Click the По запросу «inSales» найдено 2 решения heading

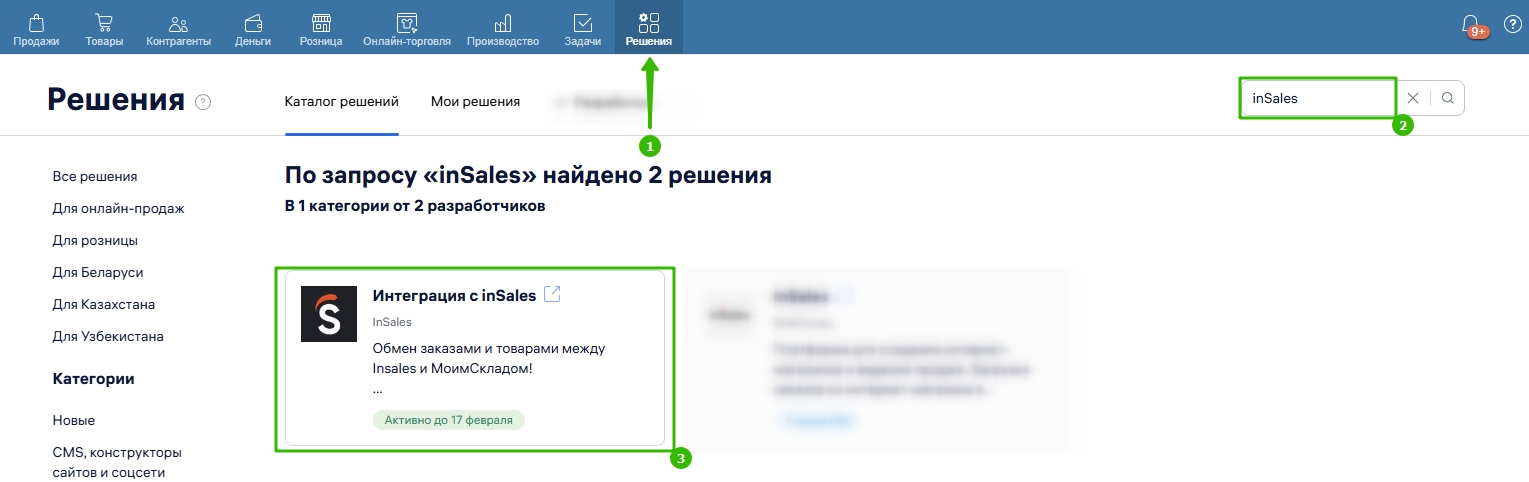coord(528,176)
